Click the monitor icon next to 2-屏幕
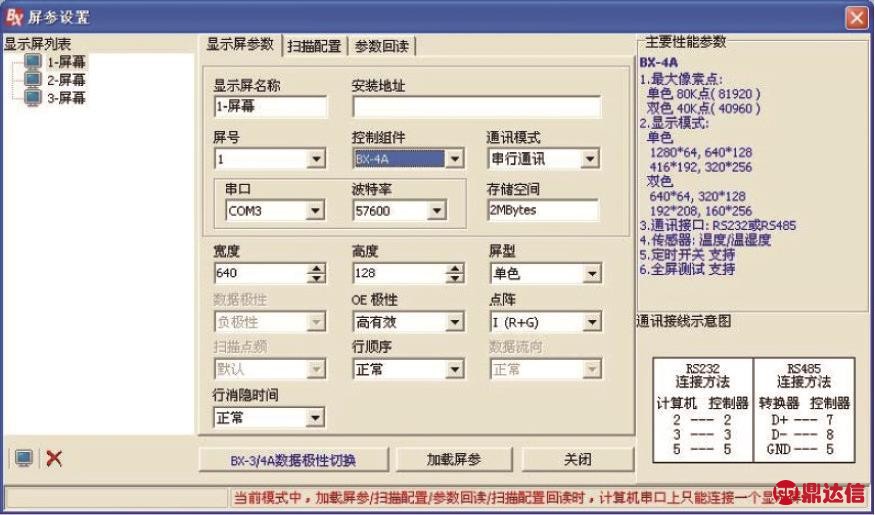Image resolution: width=875 pixels, height=515 pixels. coord(33,79)
